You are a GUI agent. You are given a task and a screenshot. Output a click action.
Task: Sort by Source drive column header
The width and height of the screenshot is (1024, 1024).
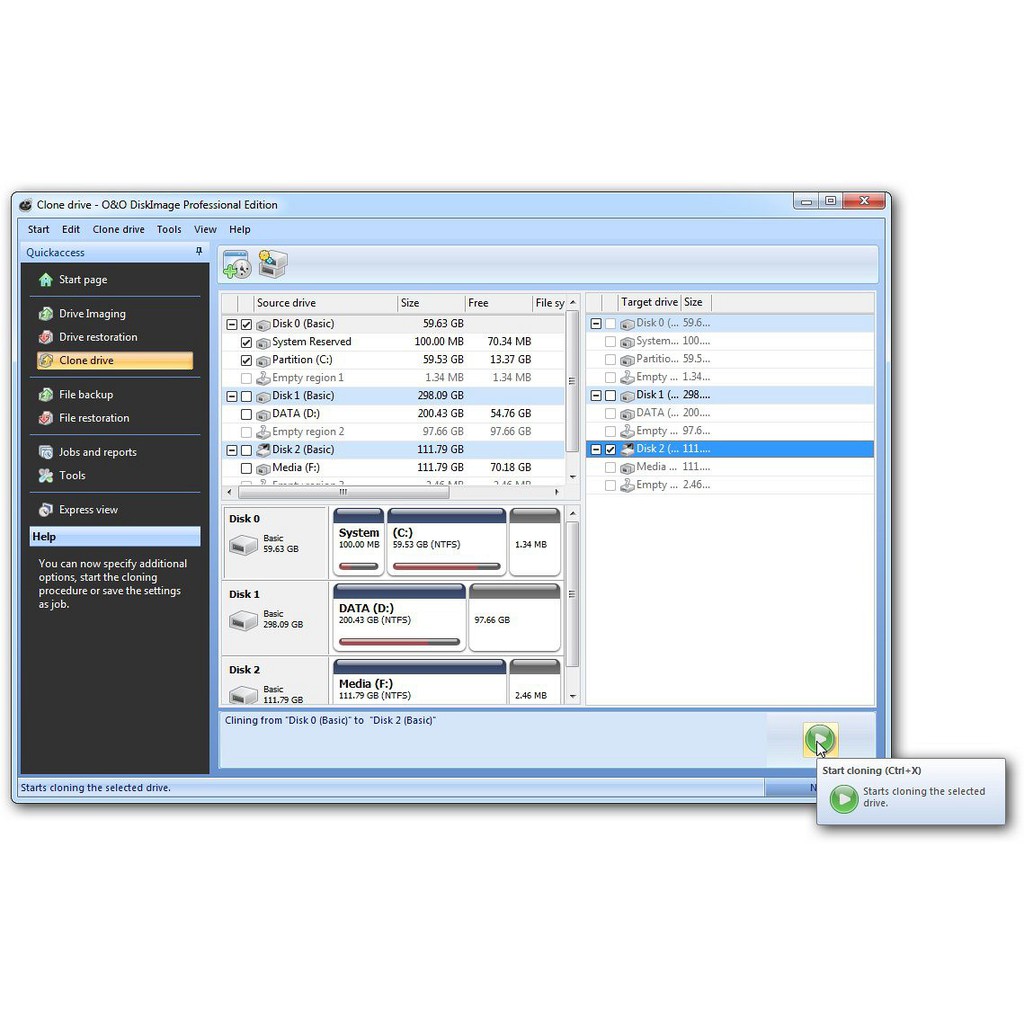[x=326, y=303]
